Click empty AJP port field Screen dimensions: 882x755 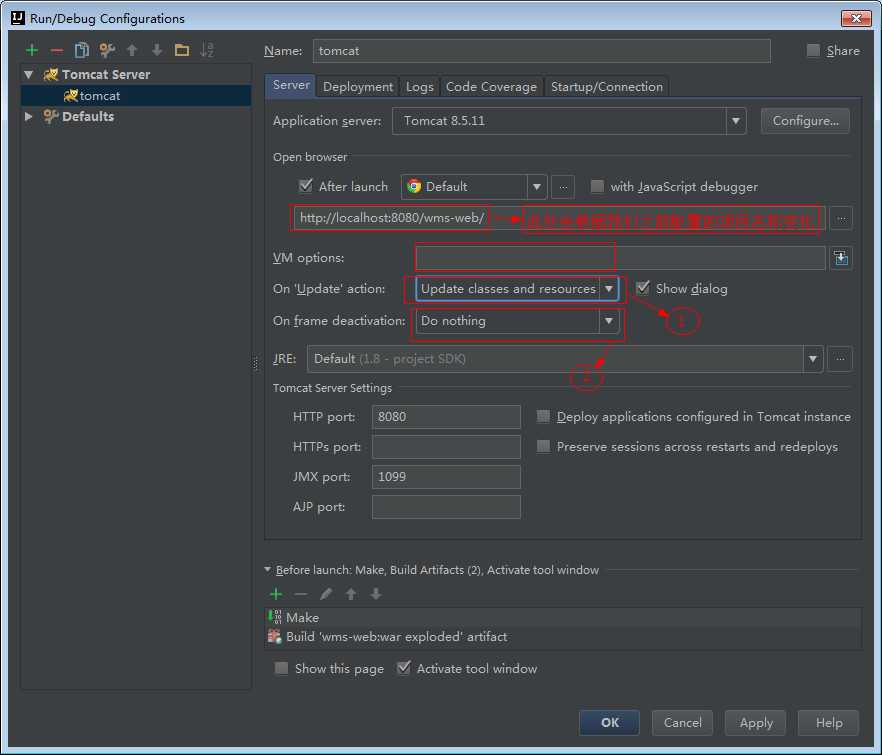pyautogui.click(x=446, y=507)
